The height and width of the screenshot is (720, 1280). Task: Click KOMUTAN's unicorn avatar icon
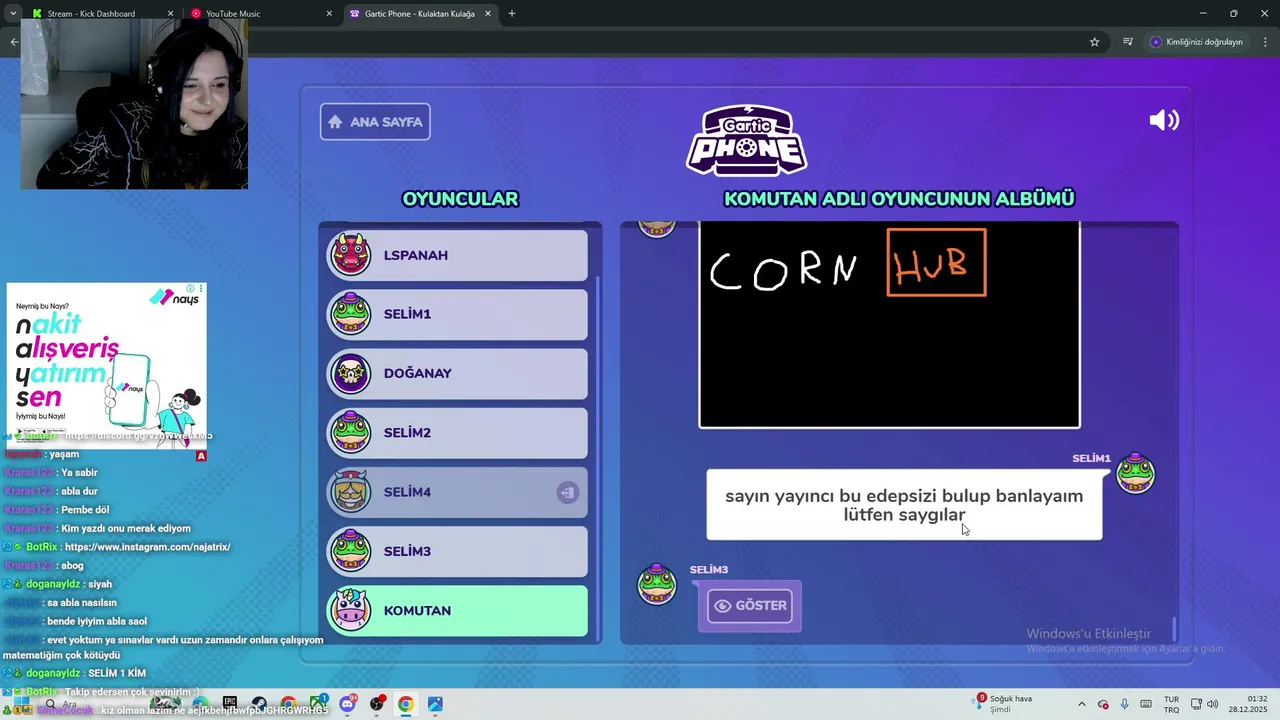(x=351, y=610)
